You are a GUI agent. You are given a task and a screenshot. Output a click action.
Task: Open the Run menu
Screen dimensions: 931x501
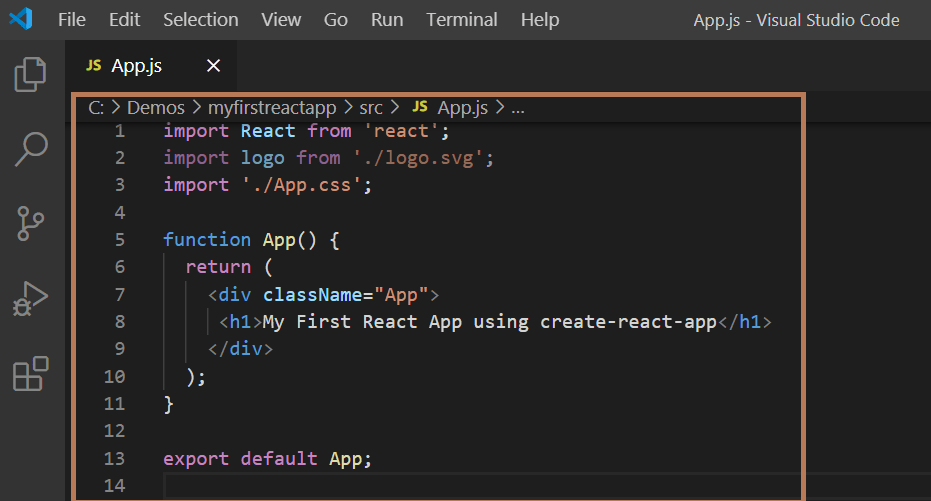(x=387, y=20)
